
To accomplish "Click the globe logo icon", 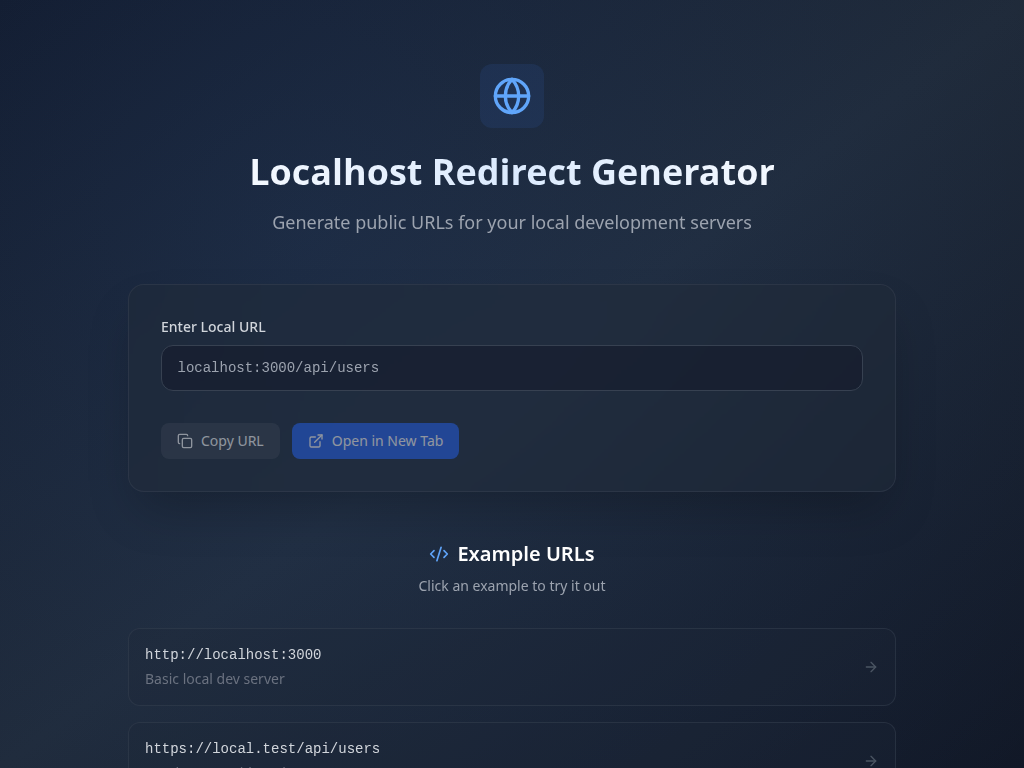I will 512,96.
